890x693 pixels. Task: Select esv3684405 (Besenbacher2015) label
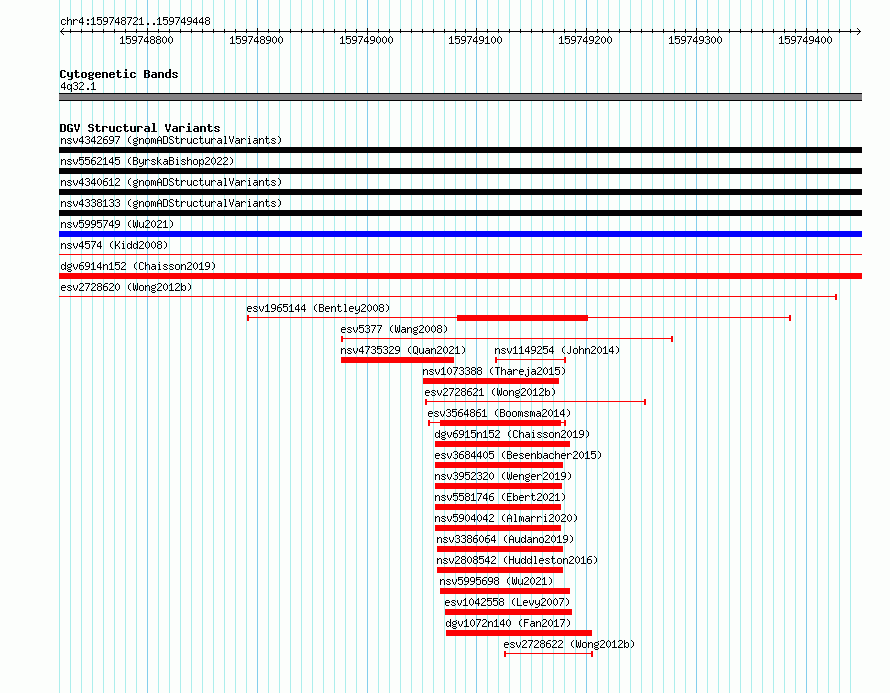(x=518, y=455)
